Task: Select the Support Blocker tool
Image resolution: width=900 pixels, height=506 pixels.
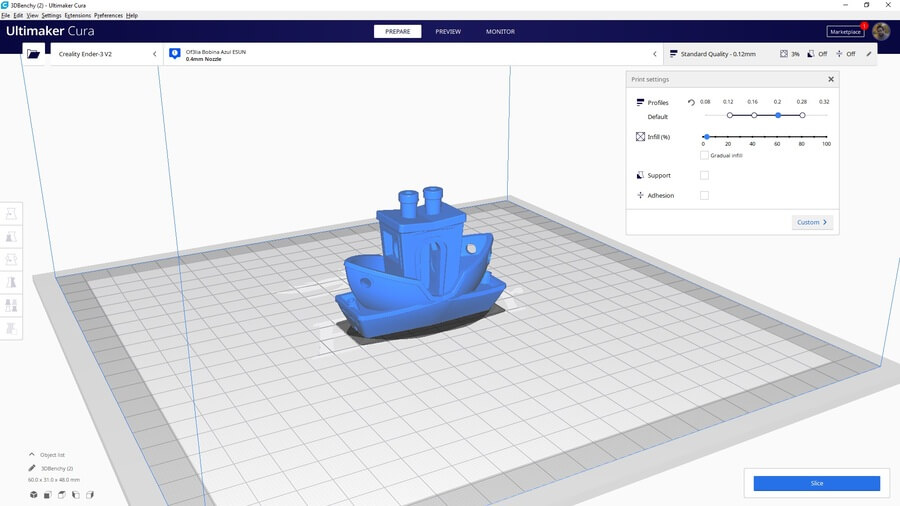Action: (x=11, y=328)
